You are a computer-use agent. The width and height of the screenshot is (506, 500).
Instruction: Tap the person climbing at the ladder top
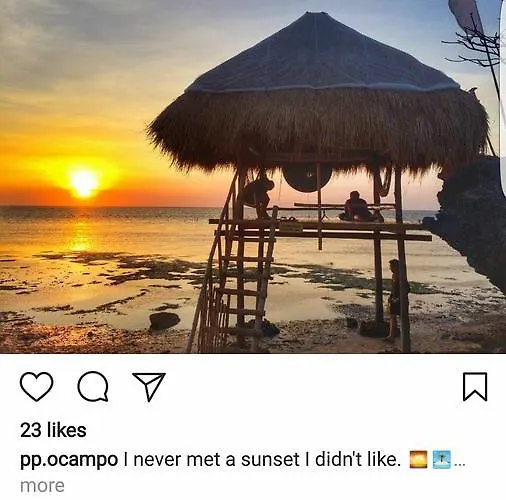[259, 197]
